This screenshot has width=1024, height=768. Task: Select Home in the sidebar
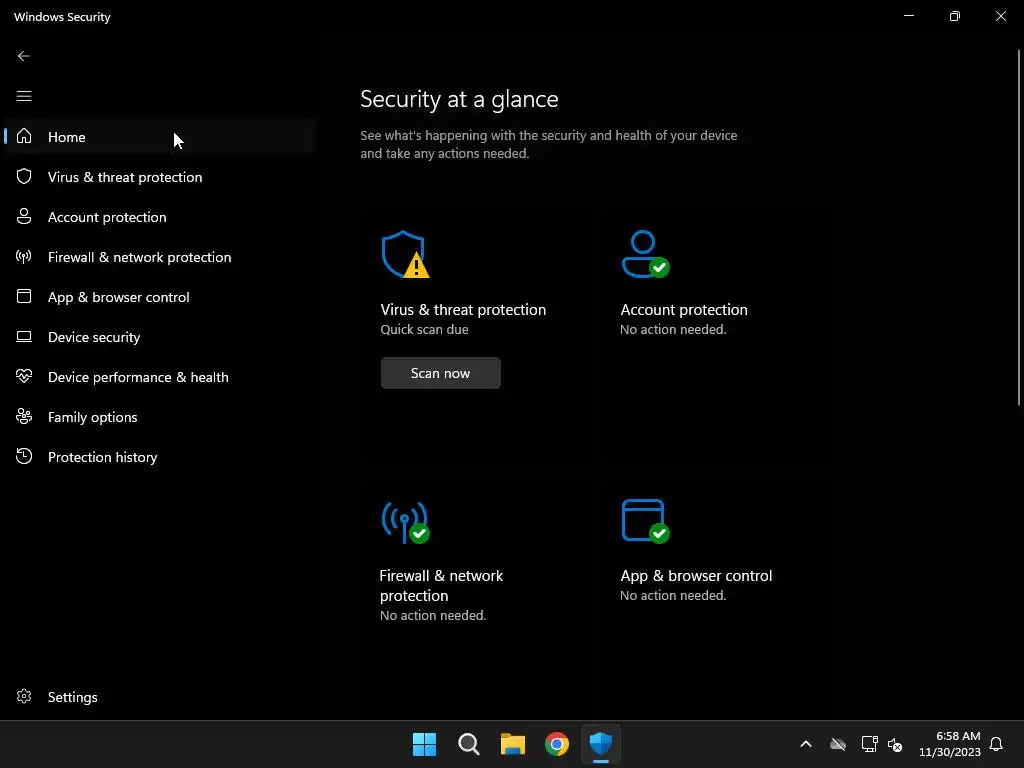[160, 136]
